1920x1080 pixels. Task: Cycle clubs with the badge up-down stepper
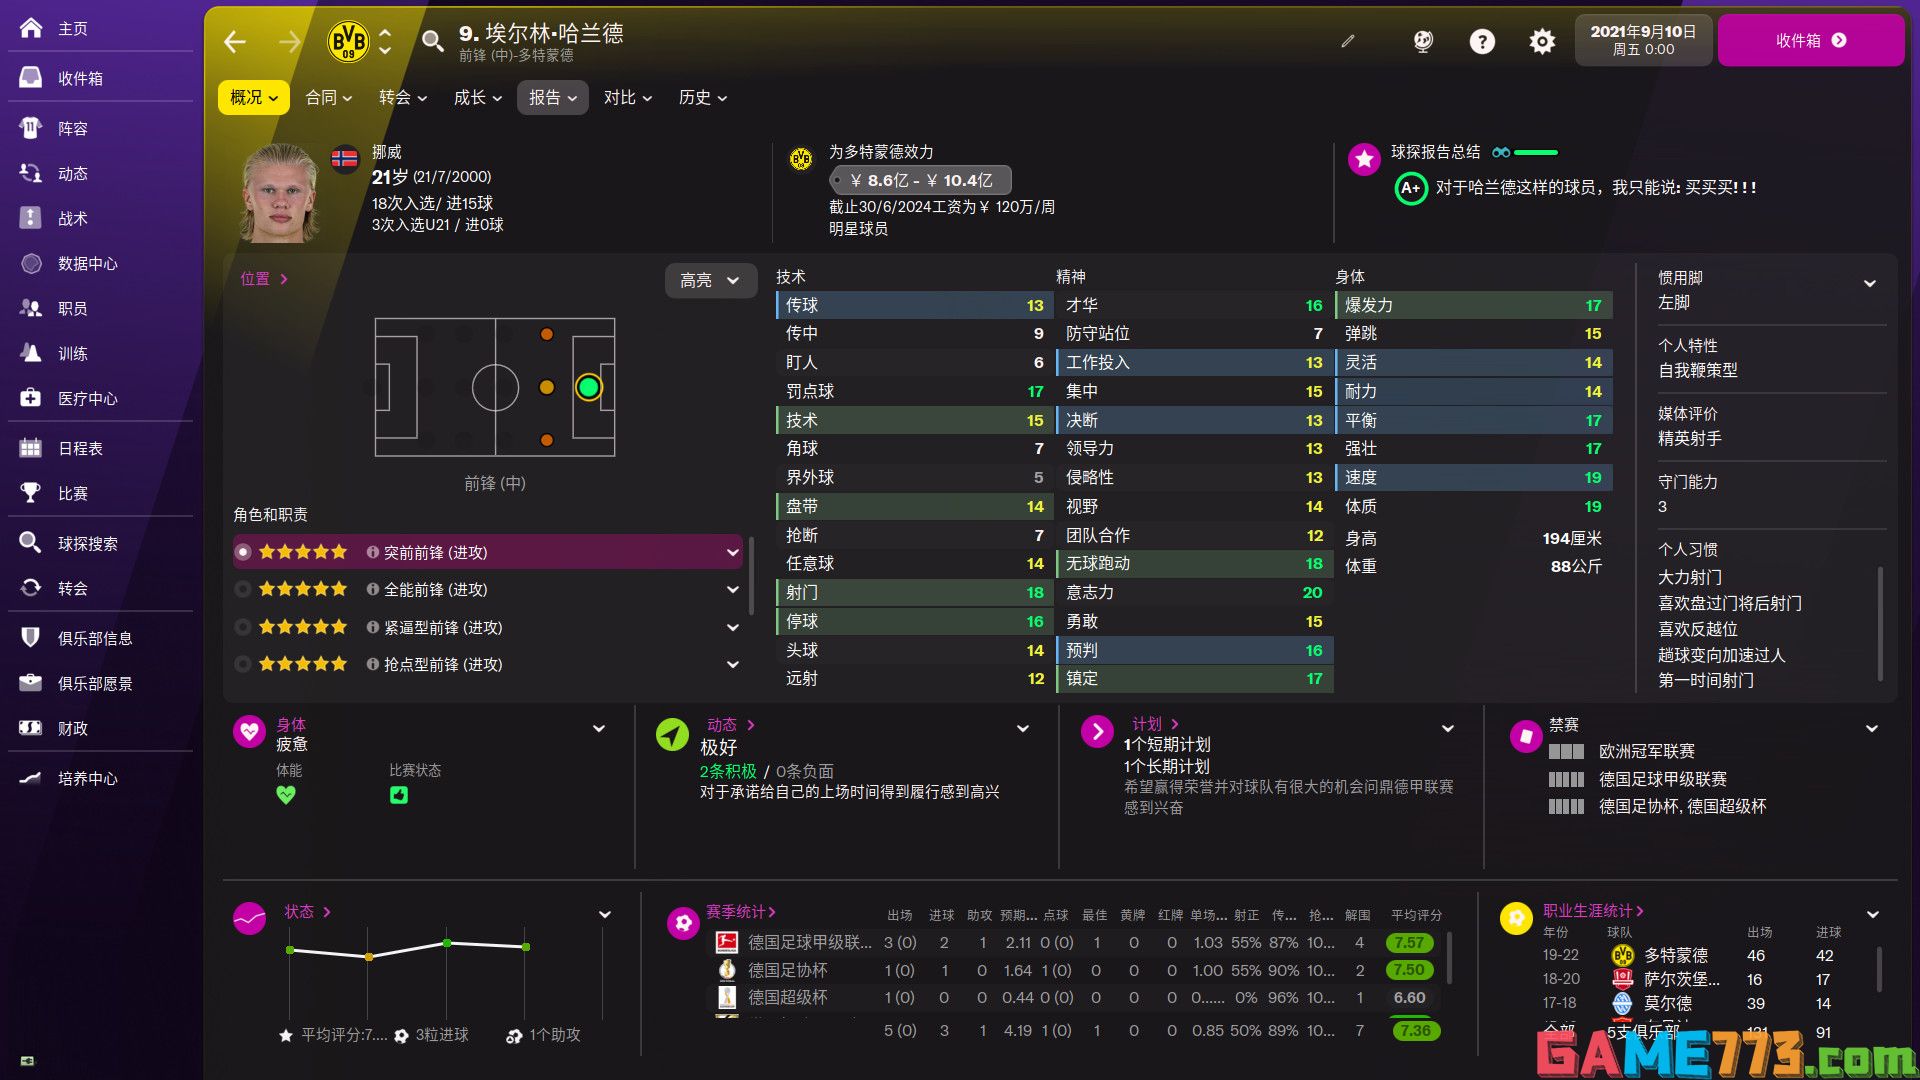coord(385,42)
